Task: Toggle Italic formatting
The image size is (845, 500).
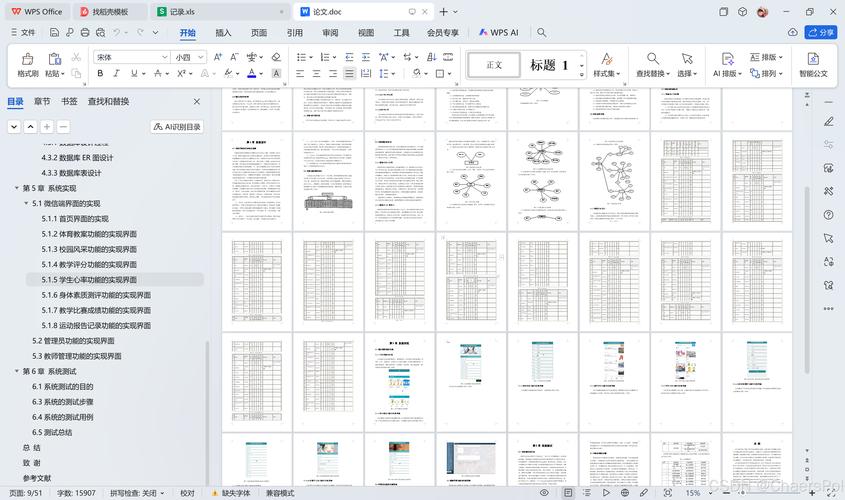Action: (x=116, y=73)
